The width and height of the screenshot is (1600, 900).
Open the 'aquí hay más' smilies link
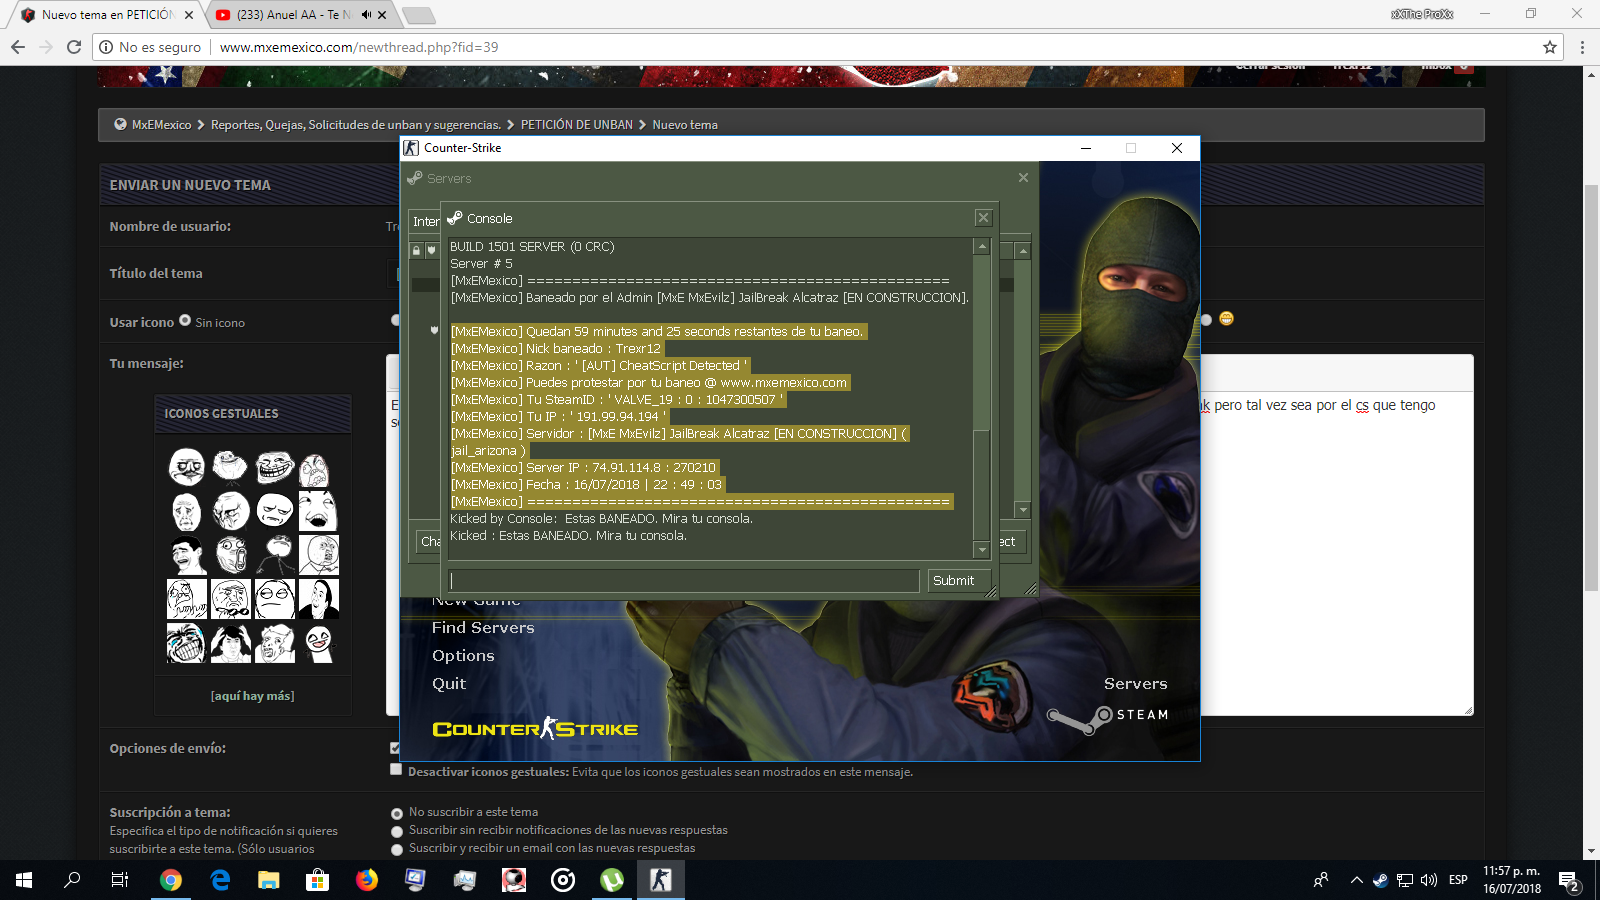pos(252,696)
